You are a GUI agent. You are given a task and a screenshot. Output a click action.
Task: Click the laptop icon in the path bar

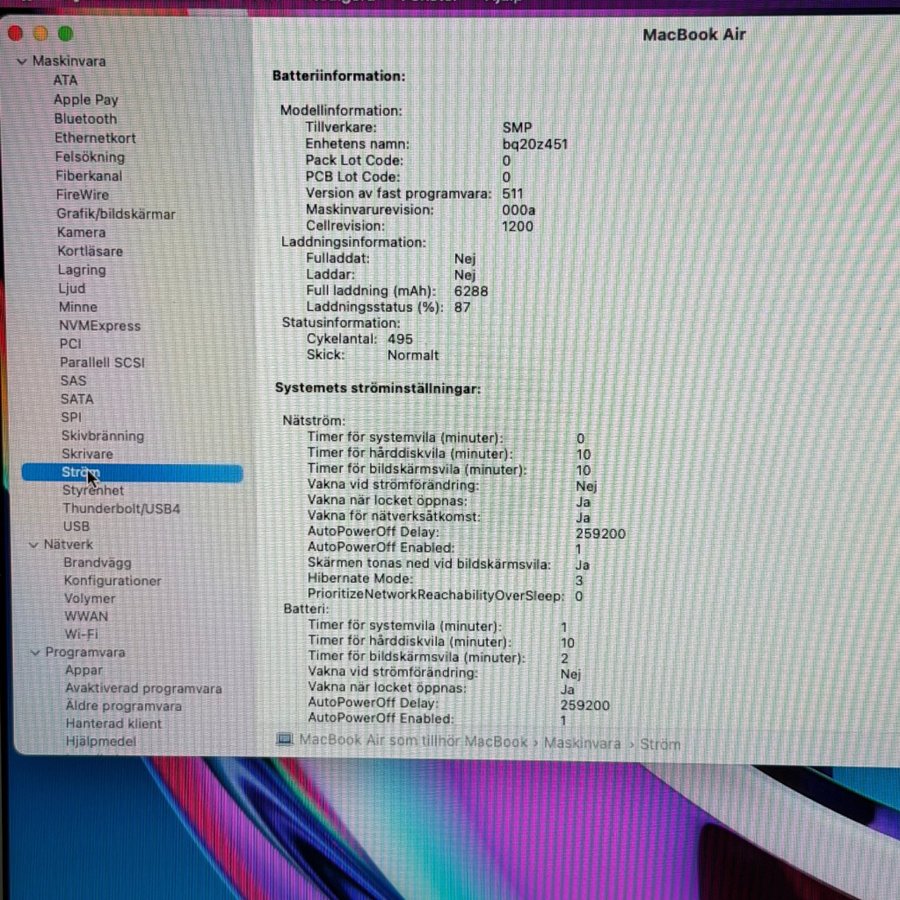coord(285,740)
